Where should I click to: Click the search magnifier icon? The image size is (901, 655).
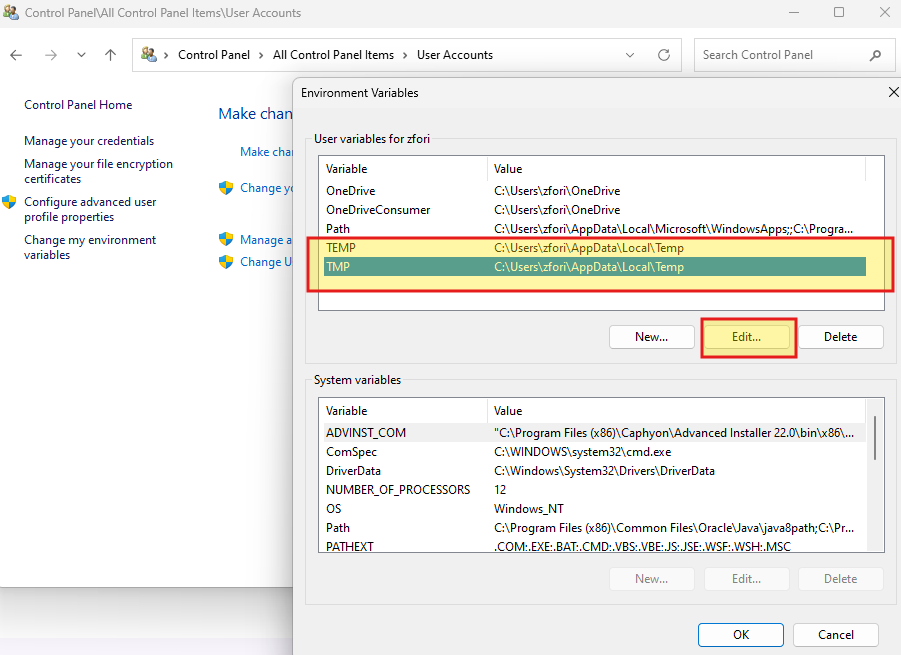tap(876, 55)
